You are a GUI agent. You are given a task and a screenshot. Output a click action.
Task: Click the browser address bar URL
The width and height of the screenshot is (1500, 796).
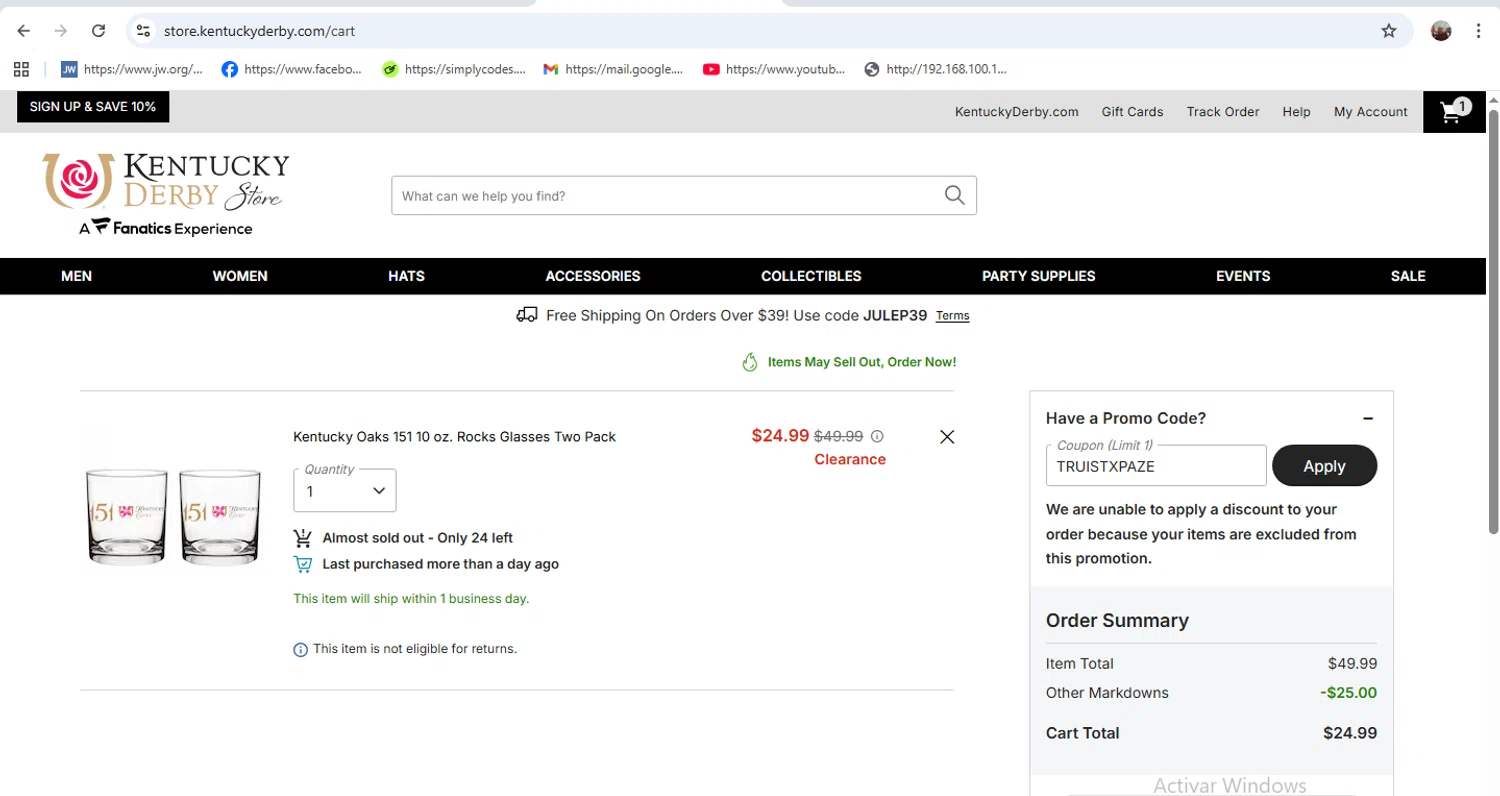click(259, 31)
